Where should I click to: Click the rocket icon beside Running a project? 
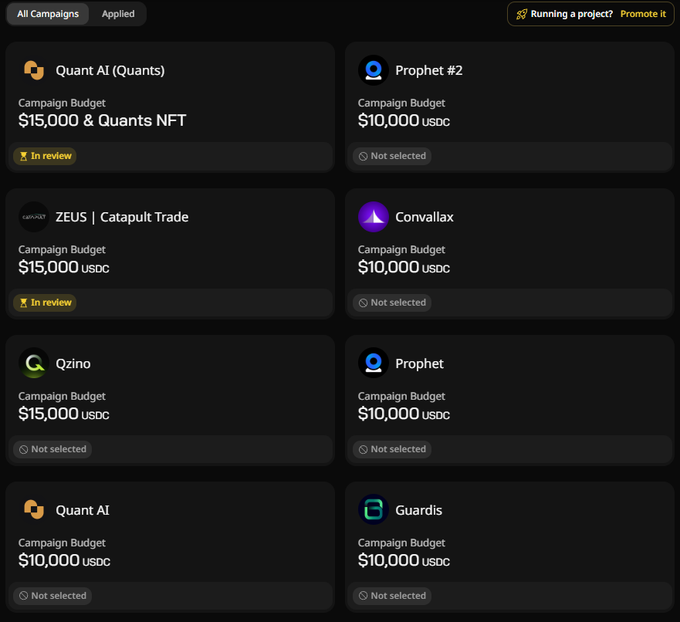(x=521, y=14)
